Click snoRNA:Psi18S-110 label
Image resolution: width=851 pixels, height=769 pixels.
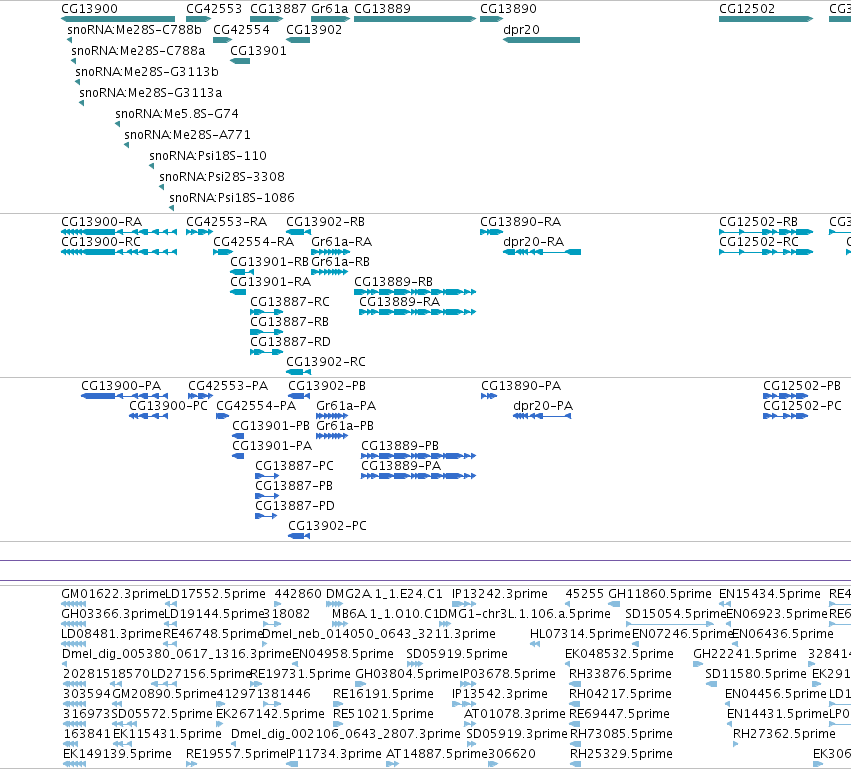point(208,156)
